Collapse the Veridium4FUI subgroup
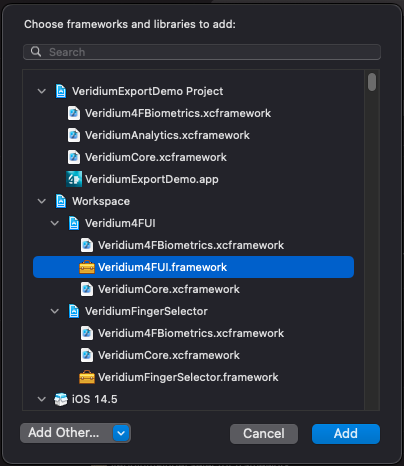 click(x=55, y=223)
